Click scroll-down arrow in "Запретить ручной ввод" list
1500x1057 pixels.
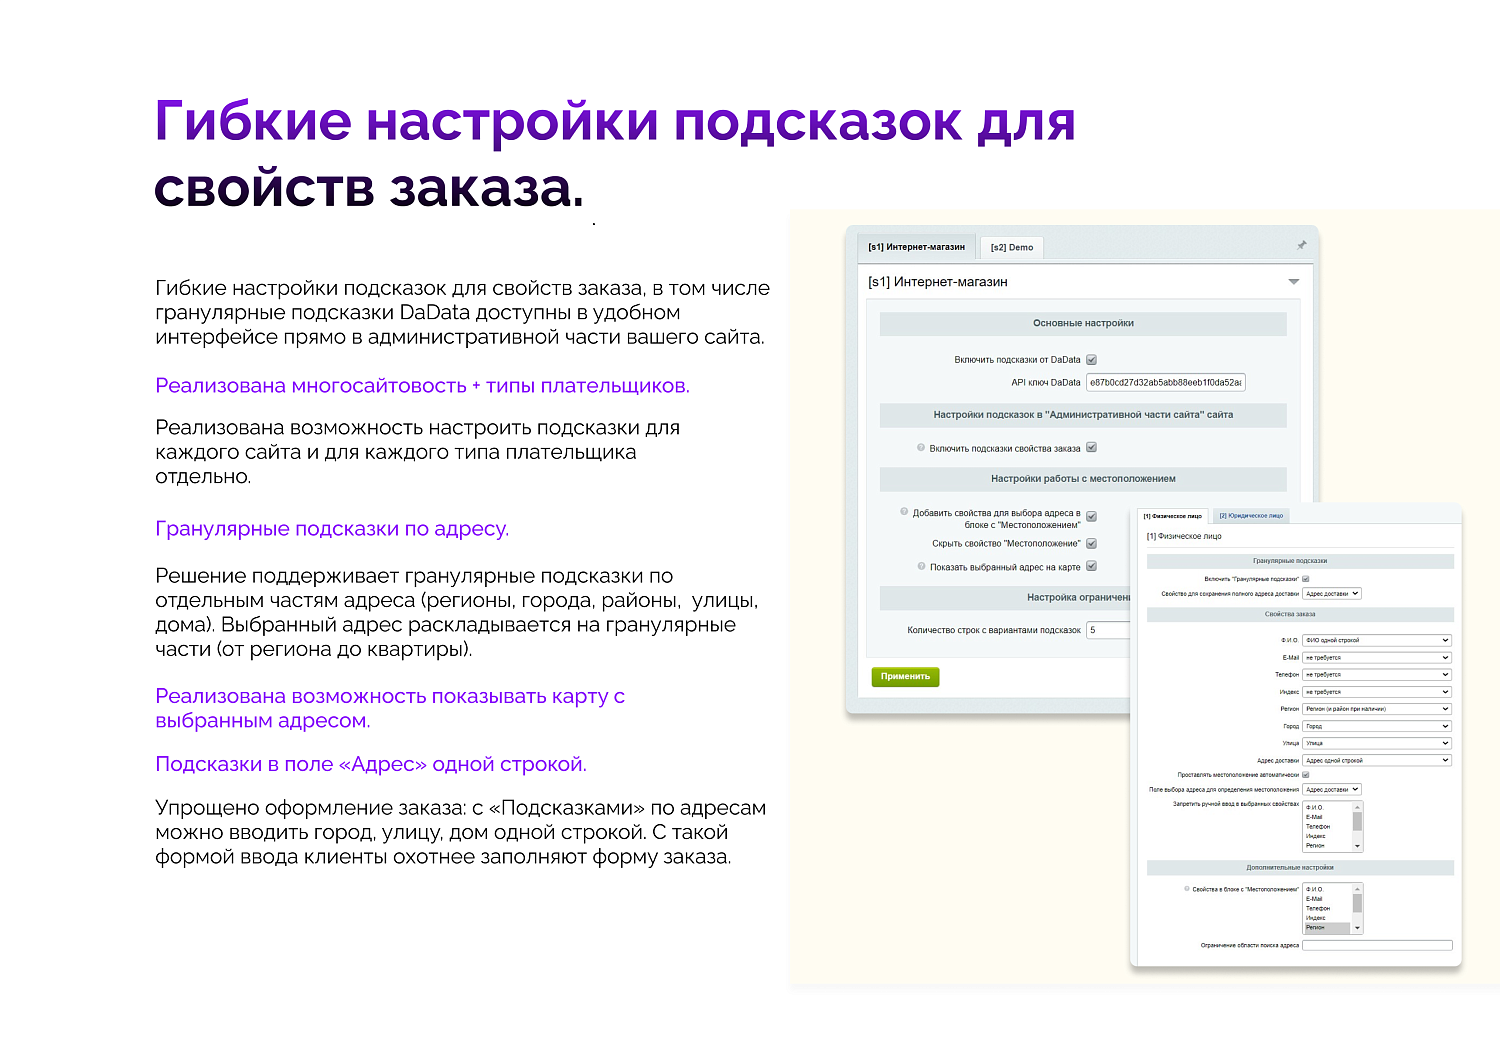click(x=1356, y=848)
